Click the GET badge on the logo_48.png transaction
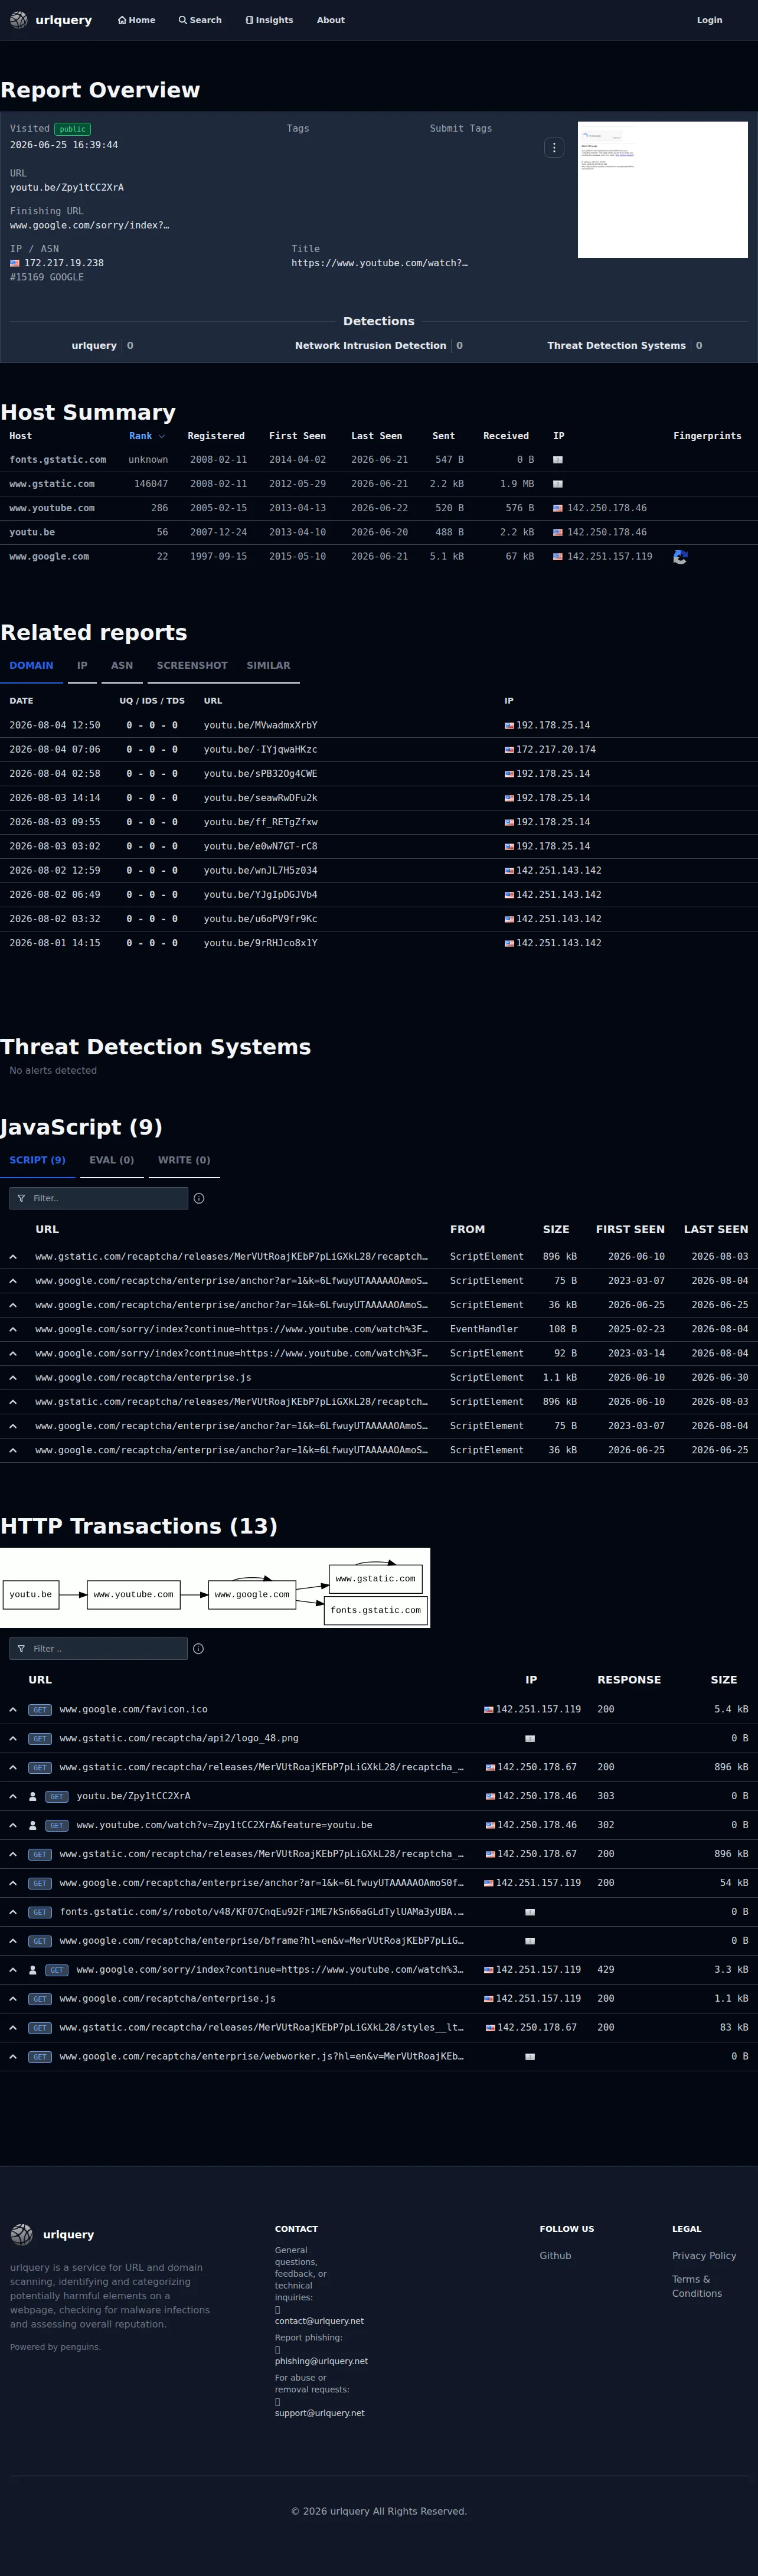758x2576 pixels. (39, 1739)
